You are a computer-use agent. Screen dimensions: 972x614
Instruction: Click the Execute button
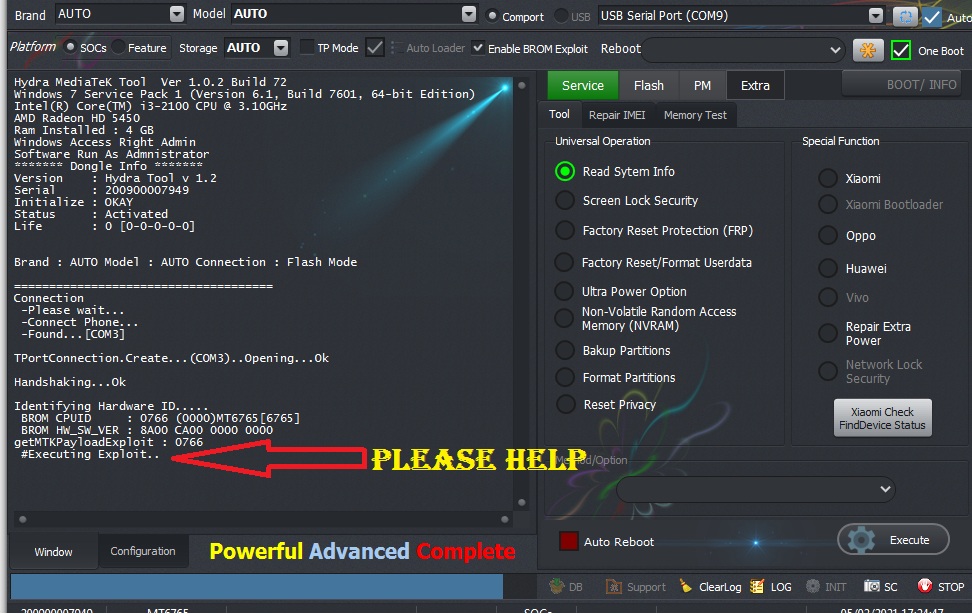coord(893,540)
